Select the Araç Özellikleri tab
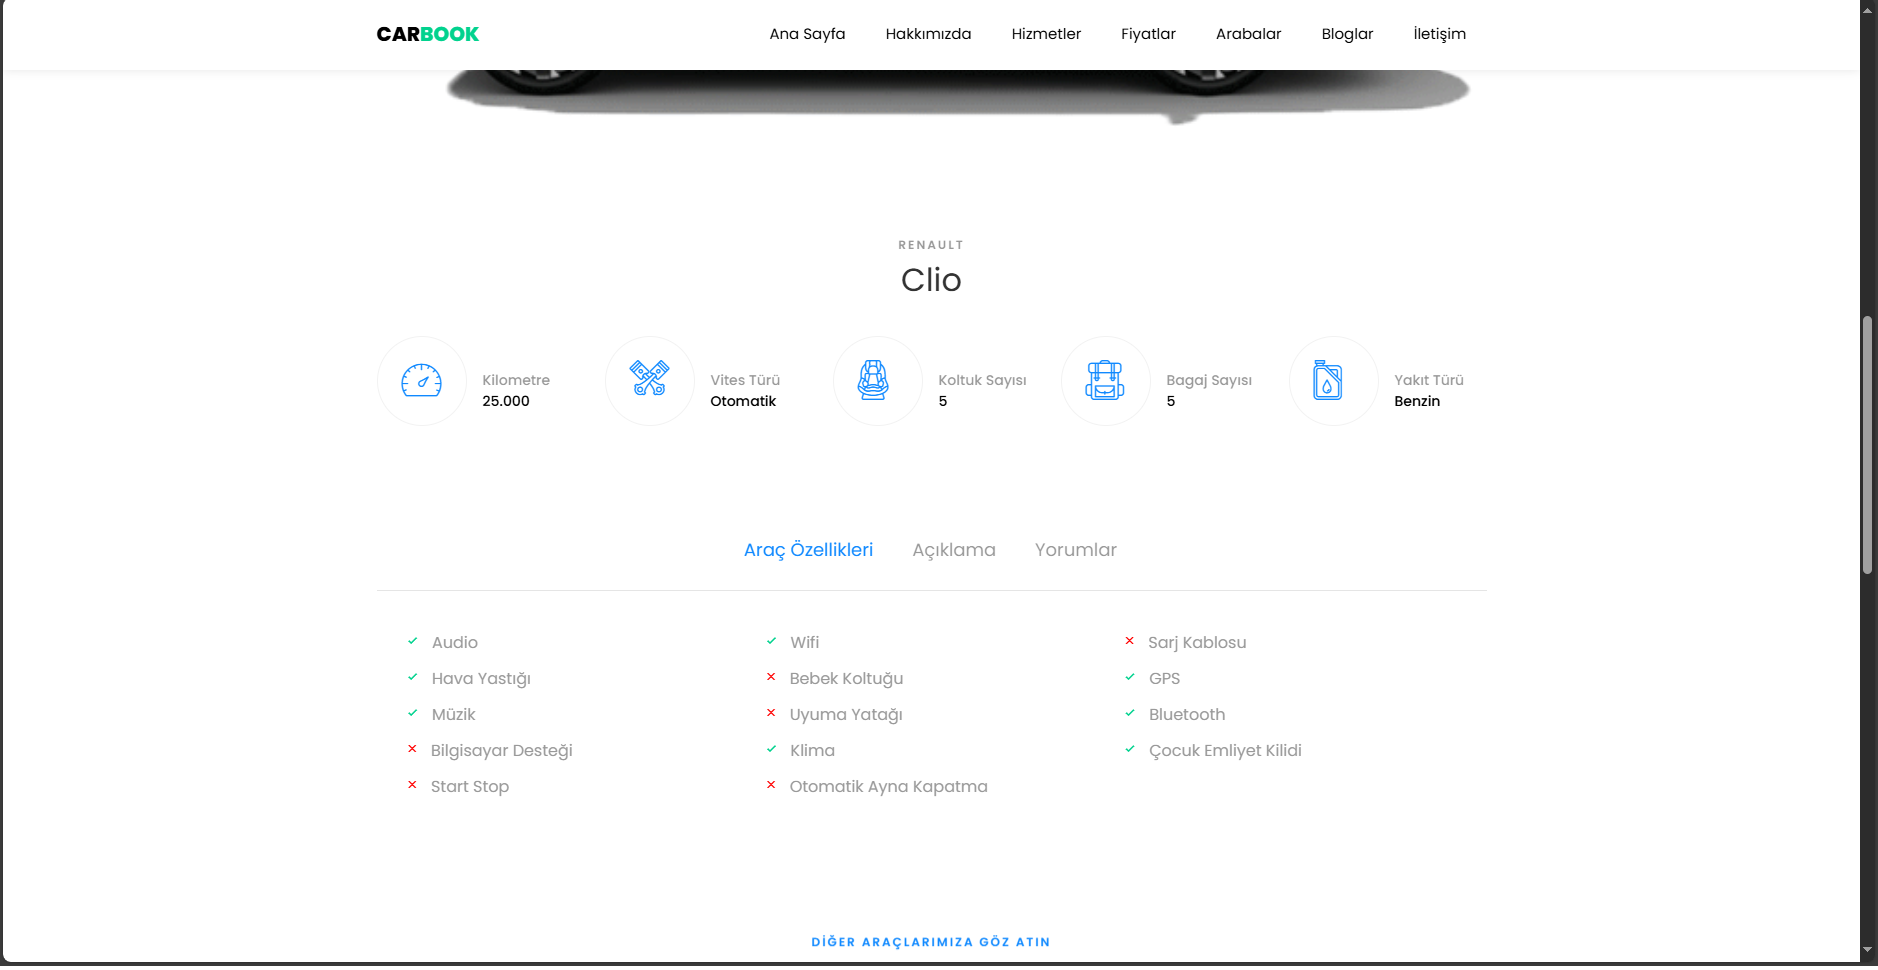 click(x=808, y=550)
